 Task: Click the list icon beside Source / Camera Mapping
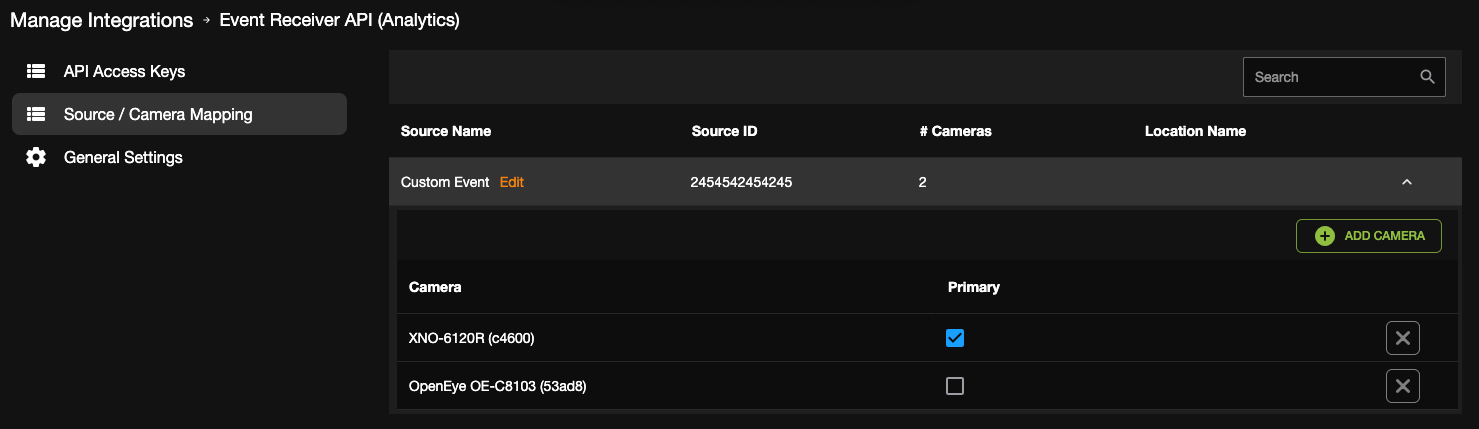[x=36, y=115]
